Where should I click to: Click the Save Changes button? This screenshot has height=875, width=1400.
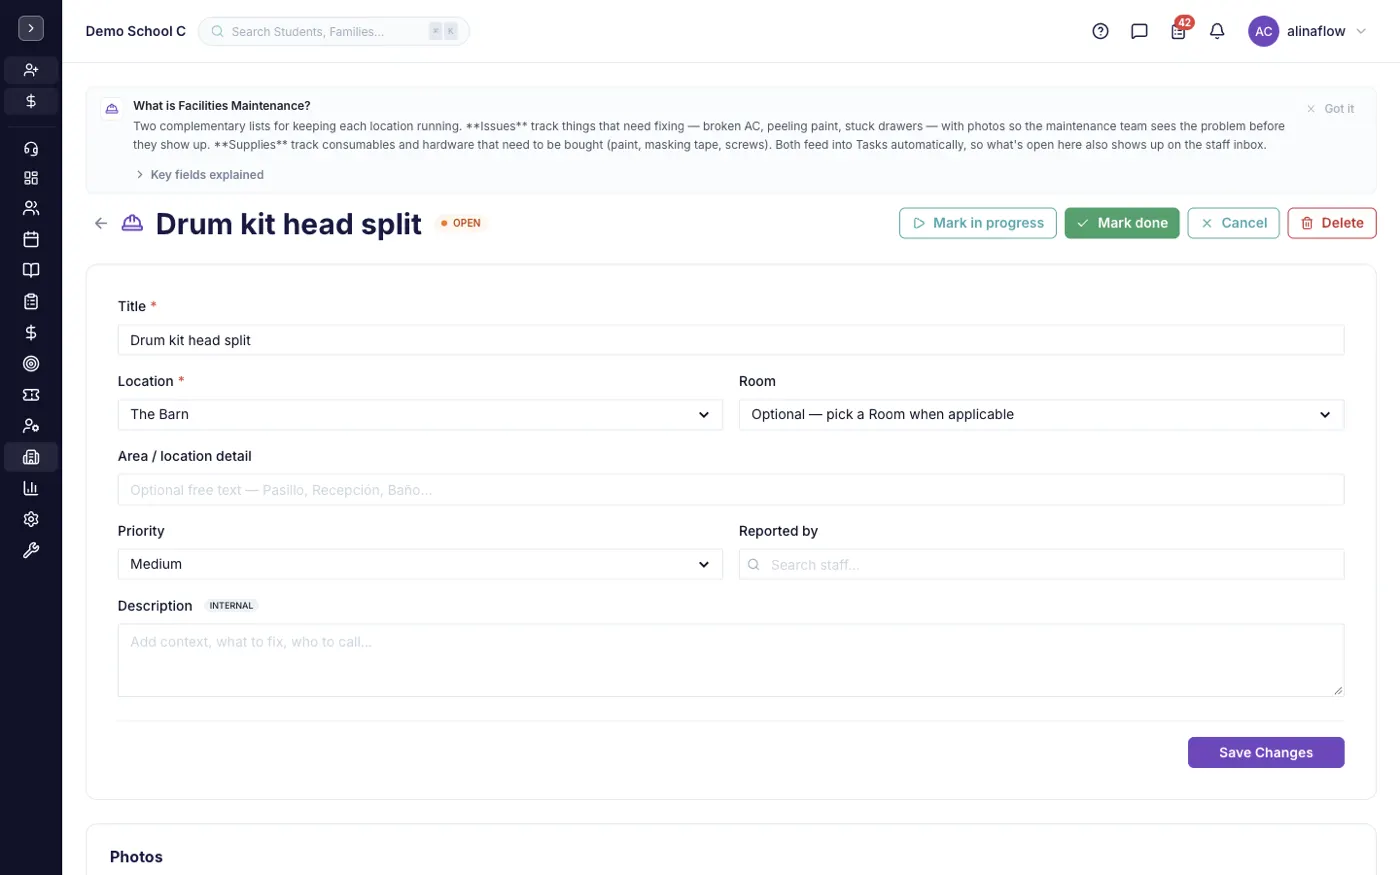coord(1266,752)
